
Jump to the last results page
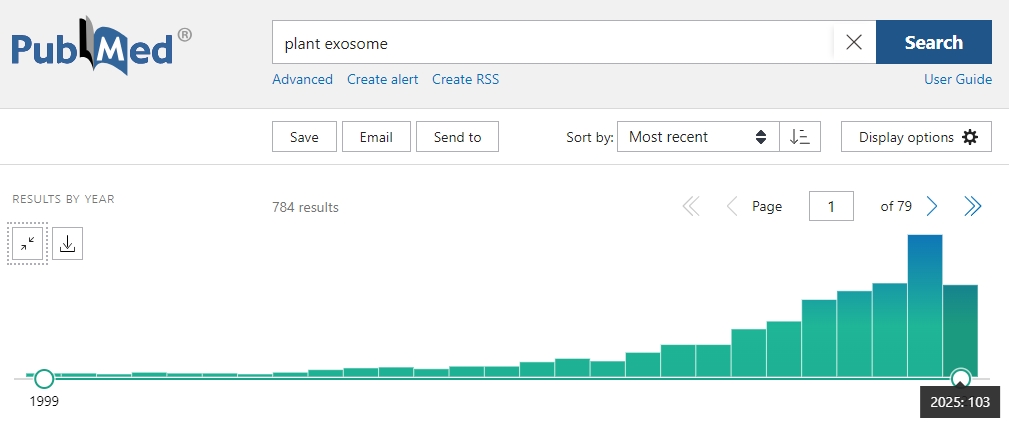[972, 207]
